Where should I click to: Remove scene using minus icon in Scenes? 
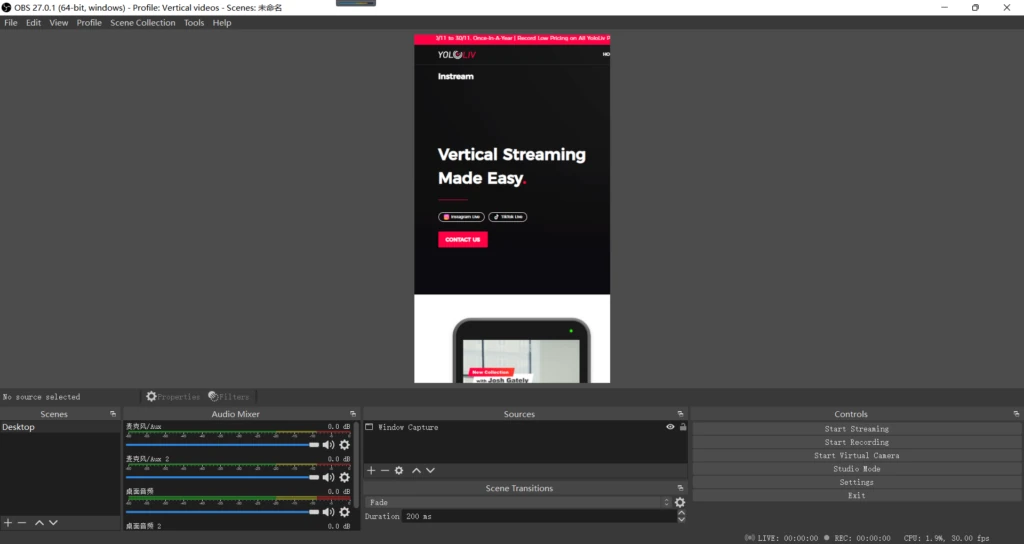[22, 523]
